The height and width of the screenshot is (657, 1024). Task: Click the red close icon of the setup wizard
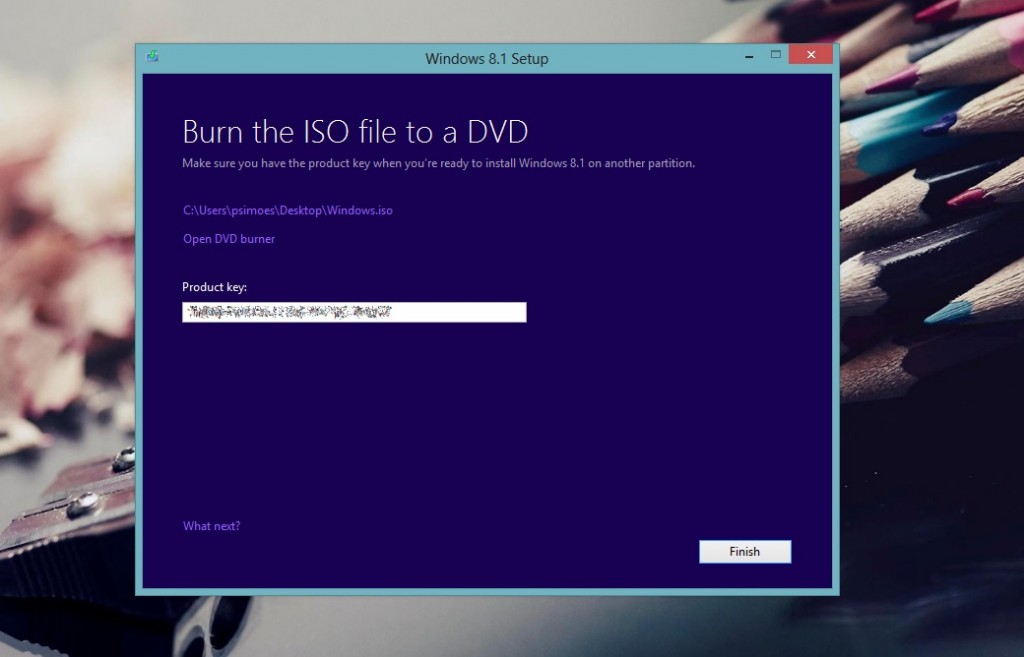click(810, 54)
